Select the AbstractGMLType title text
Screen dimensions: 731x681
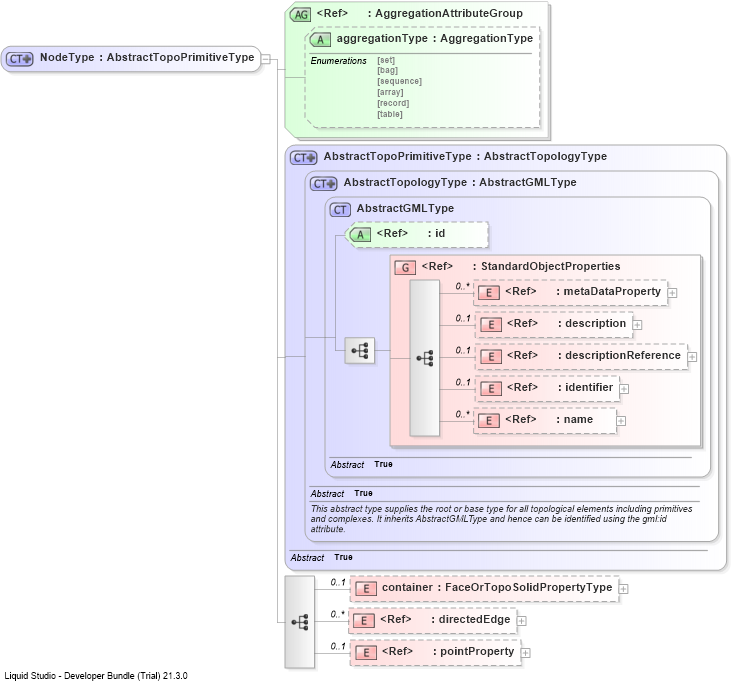pyautogui.click(x=405, y=208)
